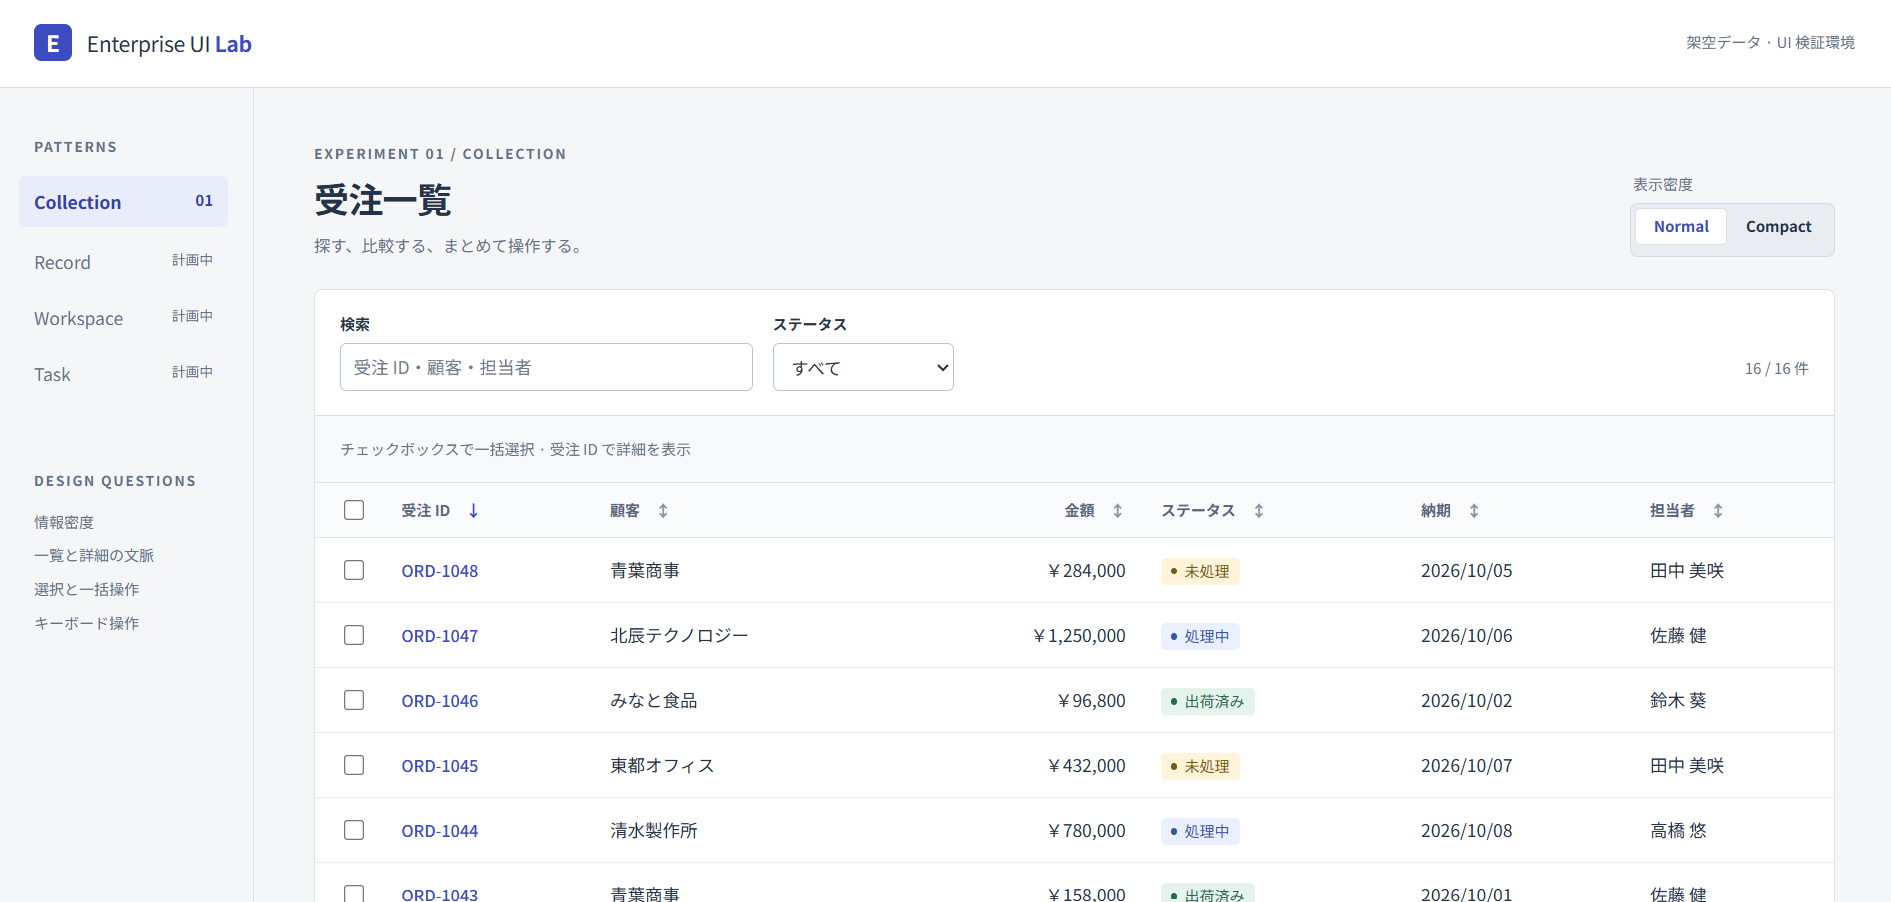Open the Collection pattern in sidebar
1891x902 pixels.
pyautogui.click(x=123, y=202)
